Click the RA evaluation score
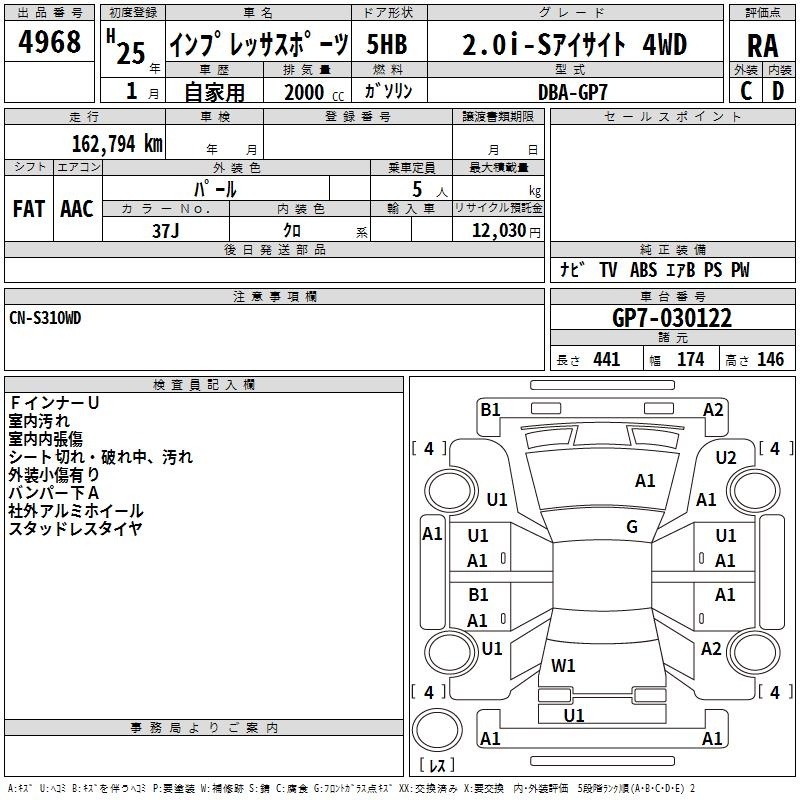Image resolution: width=800 pixels, height=800 pixels. coord(762,46)
